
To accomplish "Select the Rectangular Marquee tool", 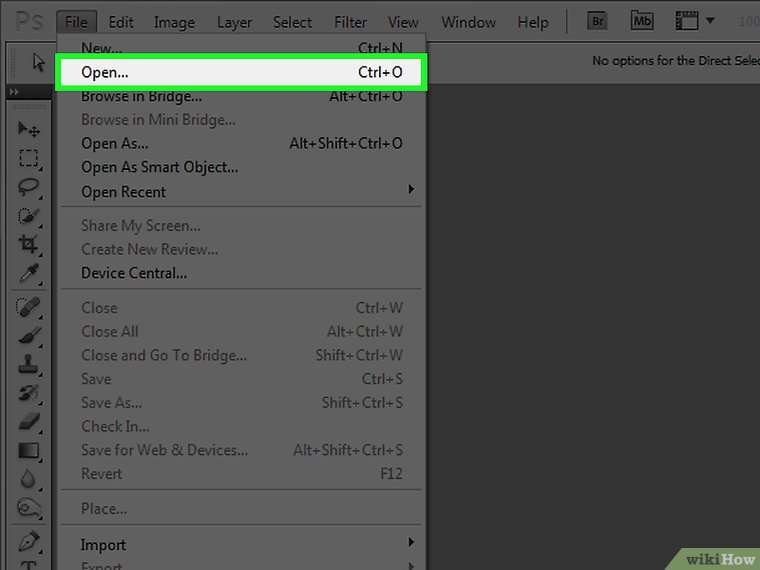I will (28, 158).
